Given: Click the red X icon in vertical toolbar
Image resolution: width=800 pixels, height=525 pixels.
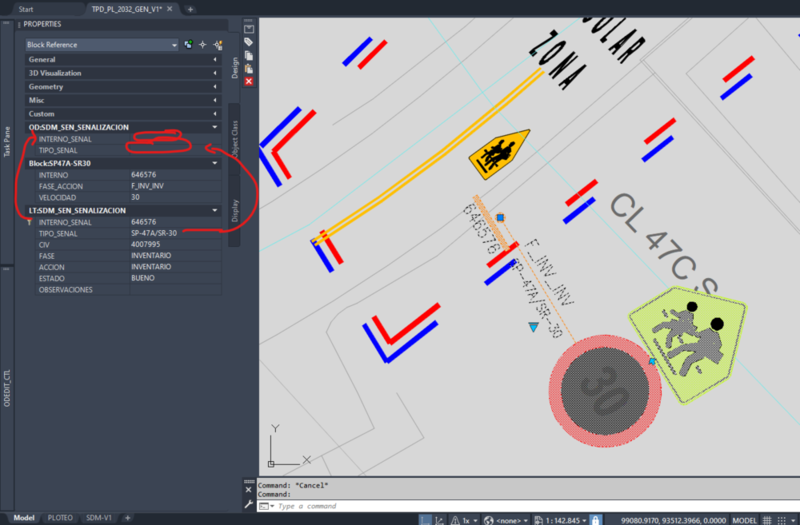Looking at the screenshot, I should pos(249,81).
